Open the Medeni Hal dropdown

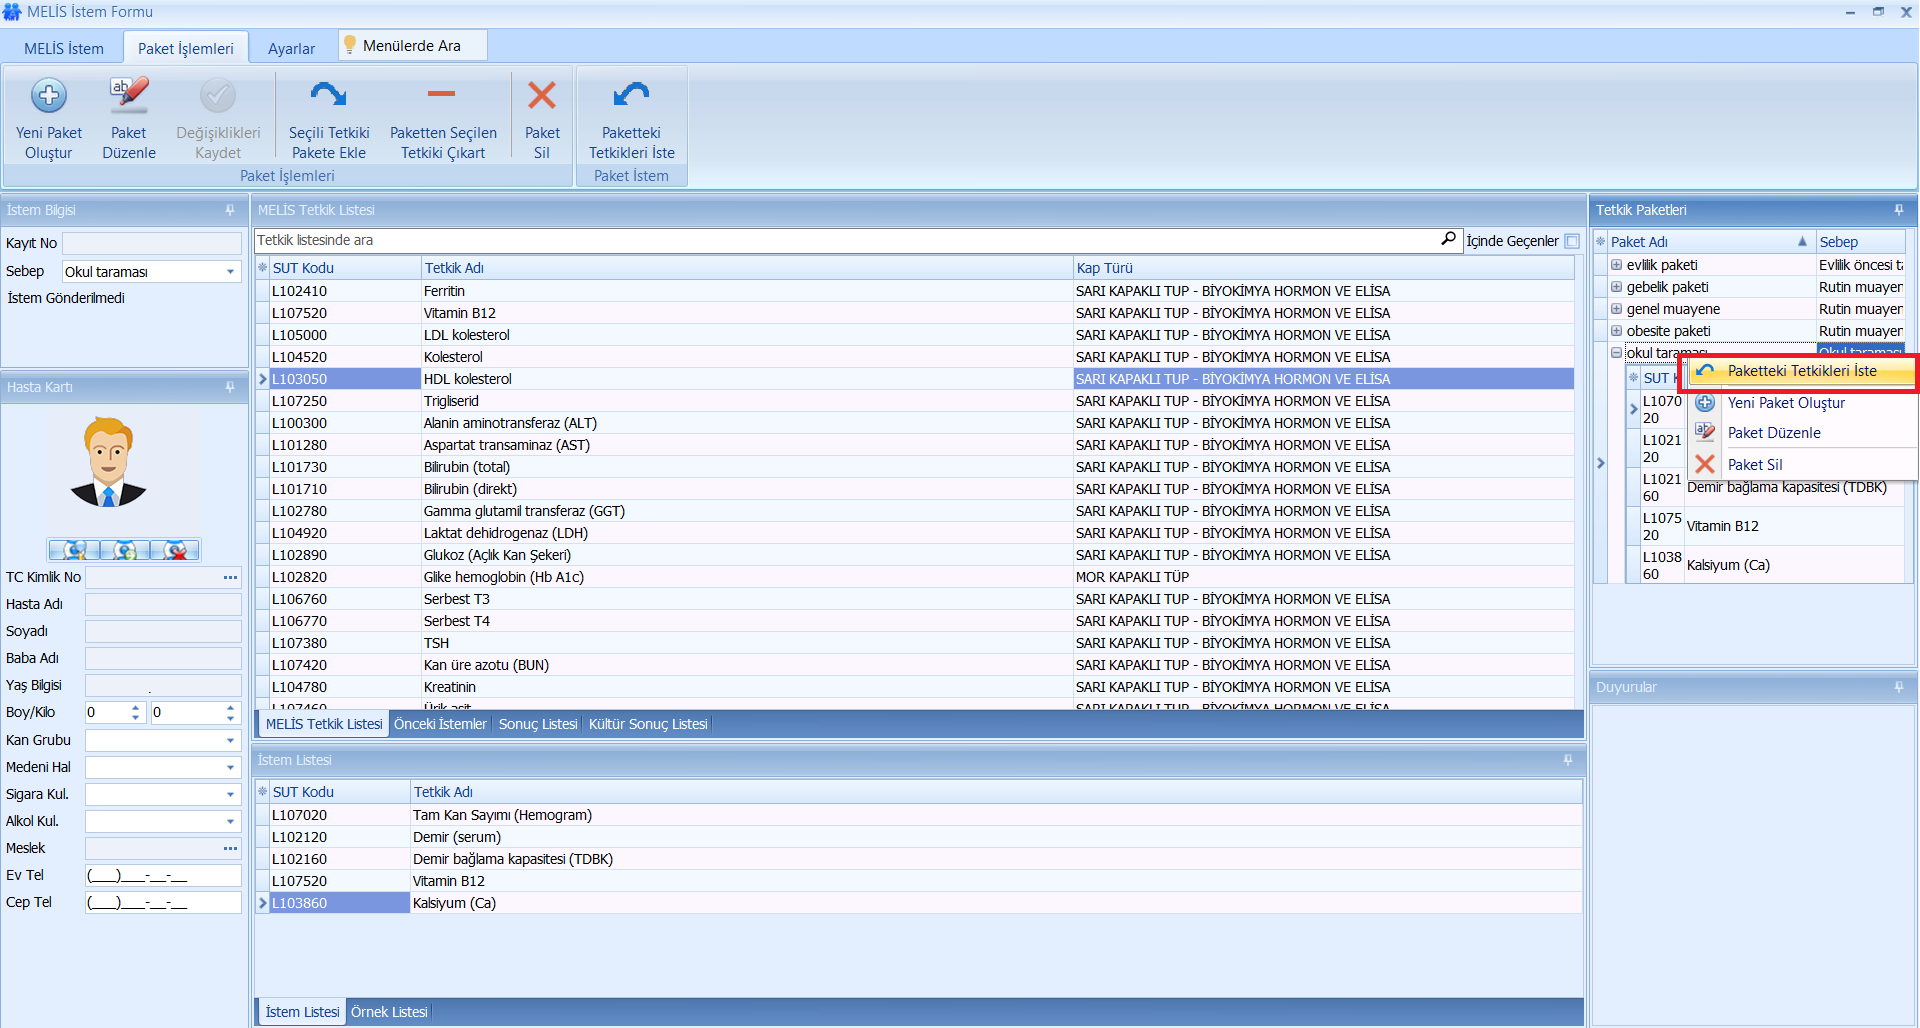point(231,767)
